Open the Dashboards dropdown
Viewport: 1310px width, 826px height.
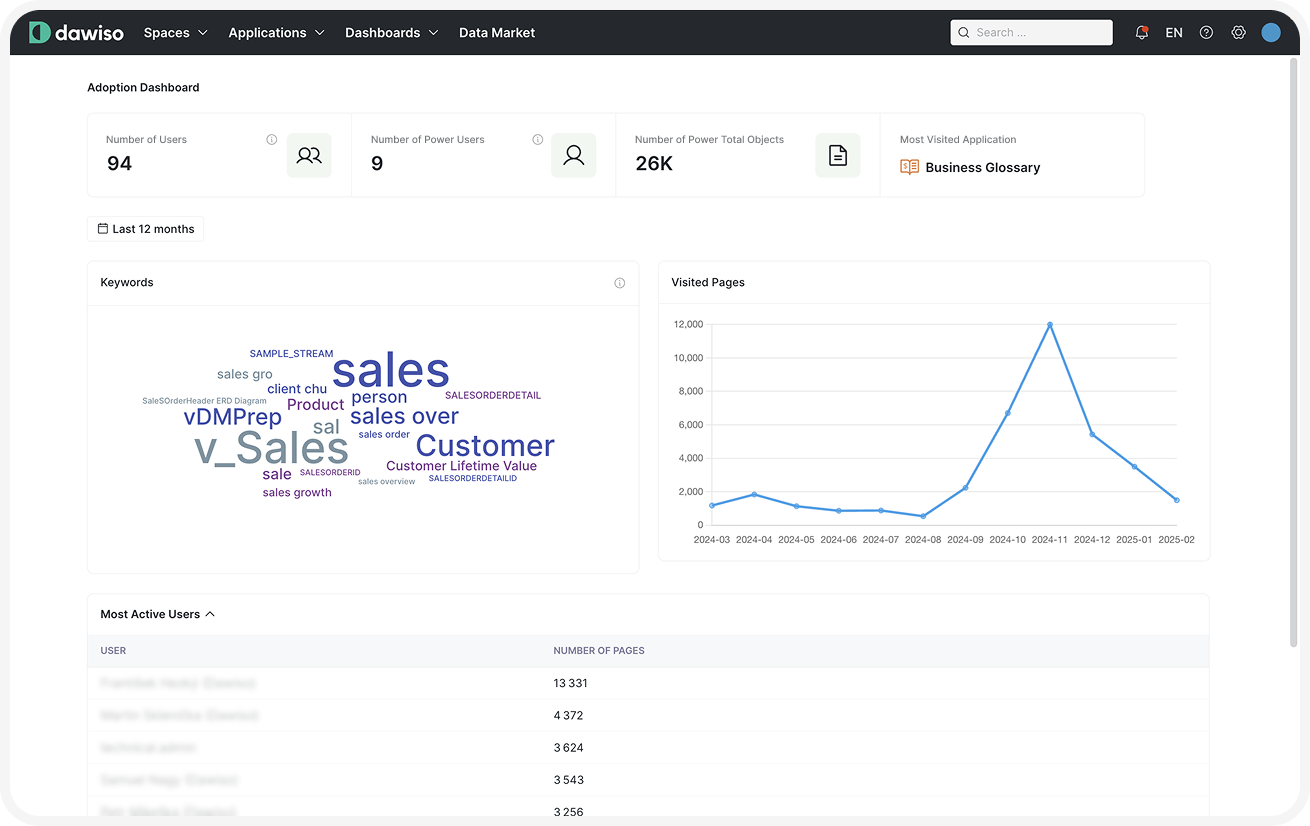tap(391, 32)
